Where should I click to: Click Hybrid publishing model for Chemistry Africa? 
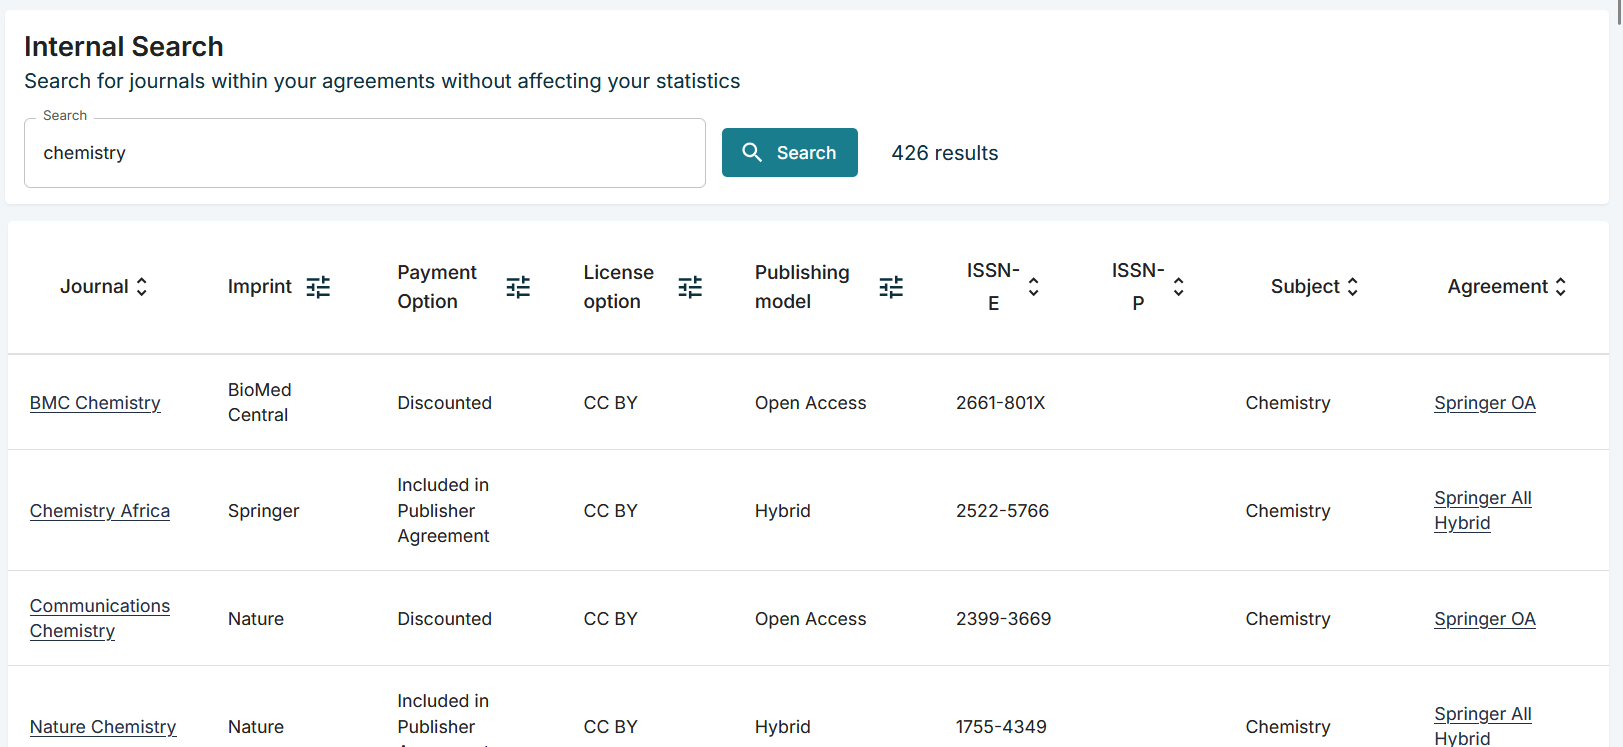coord(783,511)
